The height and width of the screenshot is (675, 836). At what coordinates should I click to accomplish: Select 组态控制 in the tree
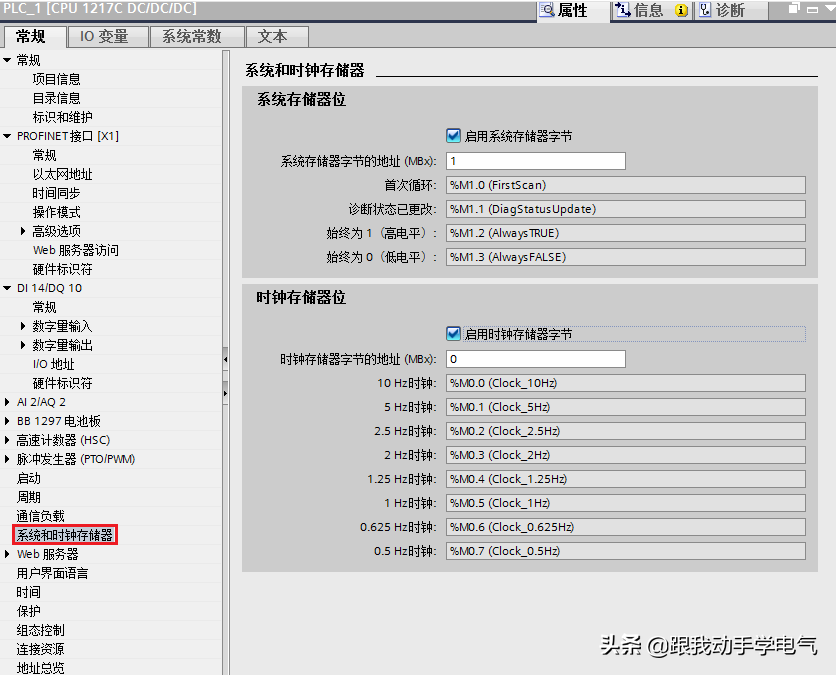41,630
